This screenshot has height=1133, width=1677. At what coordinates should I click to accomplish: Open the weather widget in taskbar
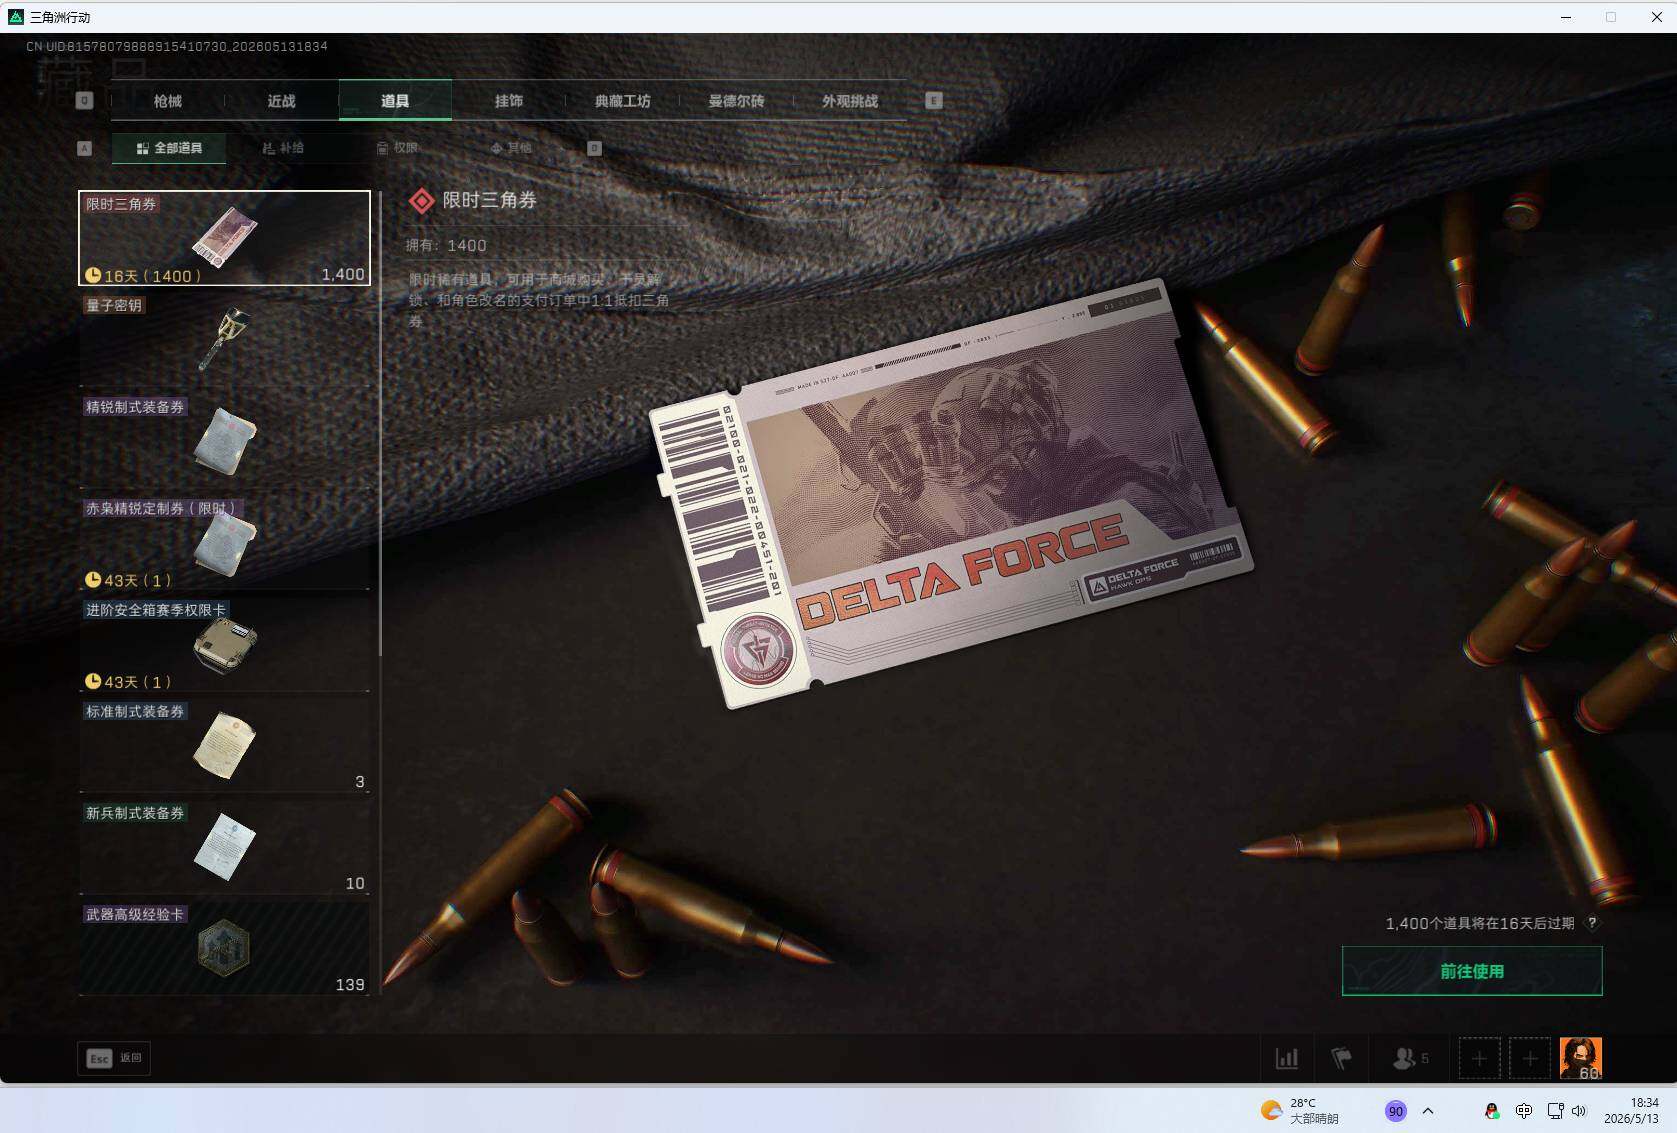1300,1110
